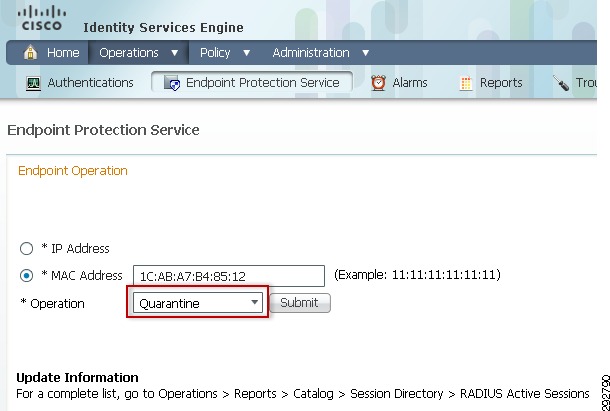Click the Endpoint Protection Service page title
The image size is (610, 411).
coord(103,130)
